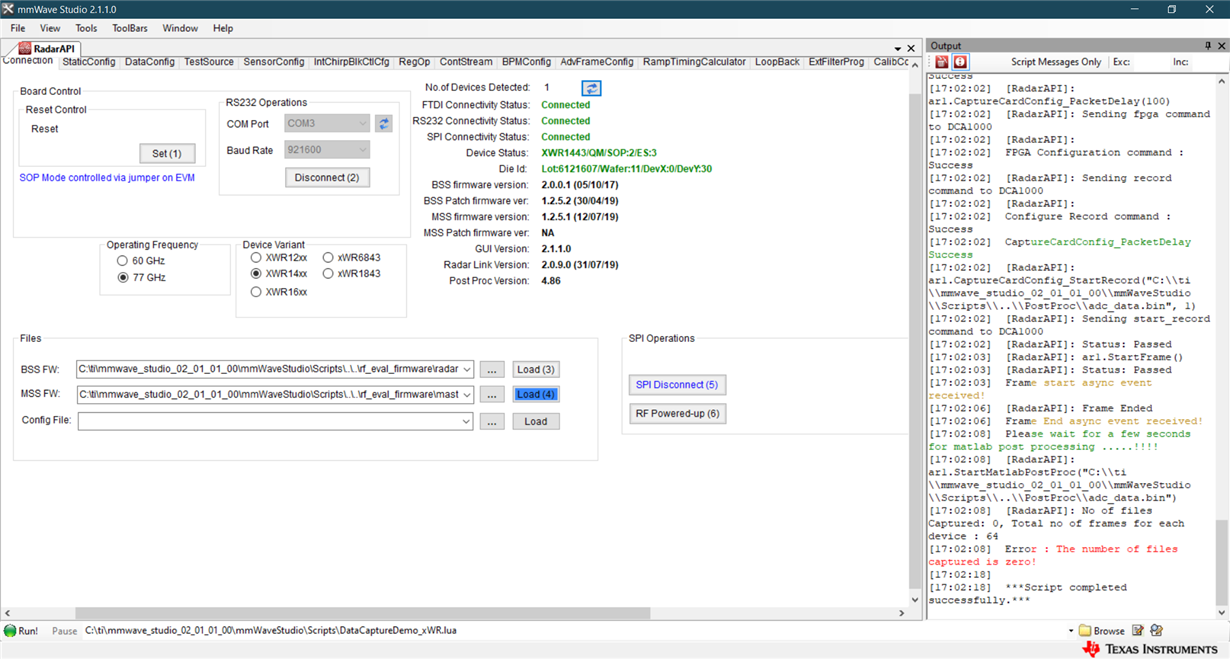Image resolution: width=1230 pixels, height=659 pixels.
Task: Choose the xWR1843 device variant
Action: click(x=328, y=274)
